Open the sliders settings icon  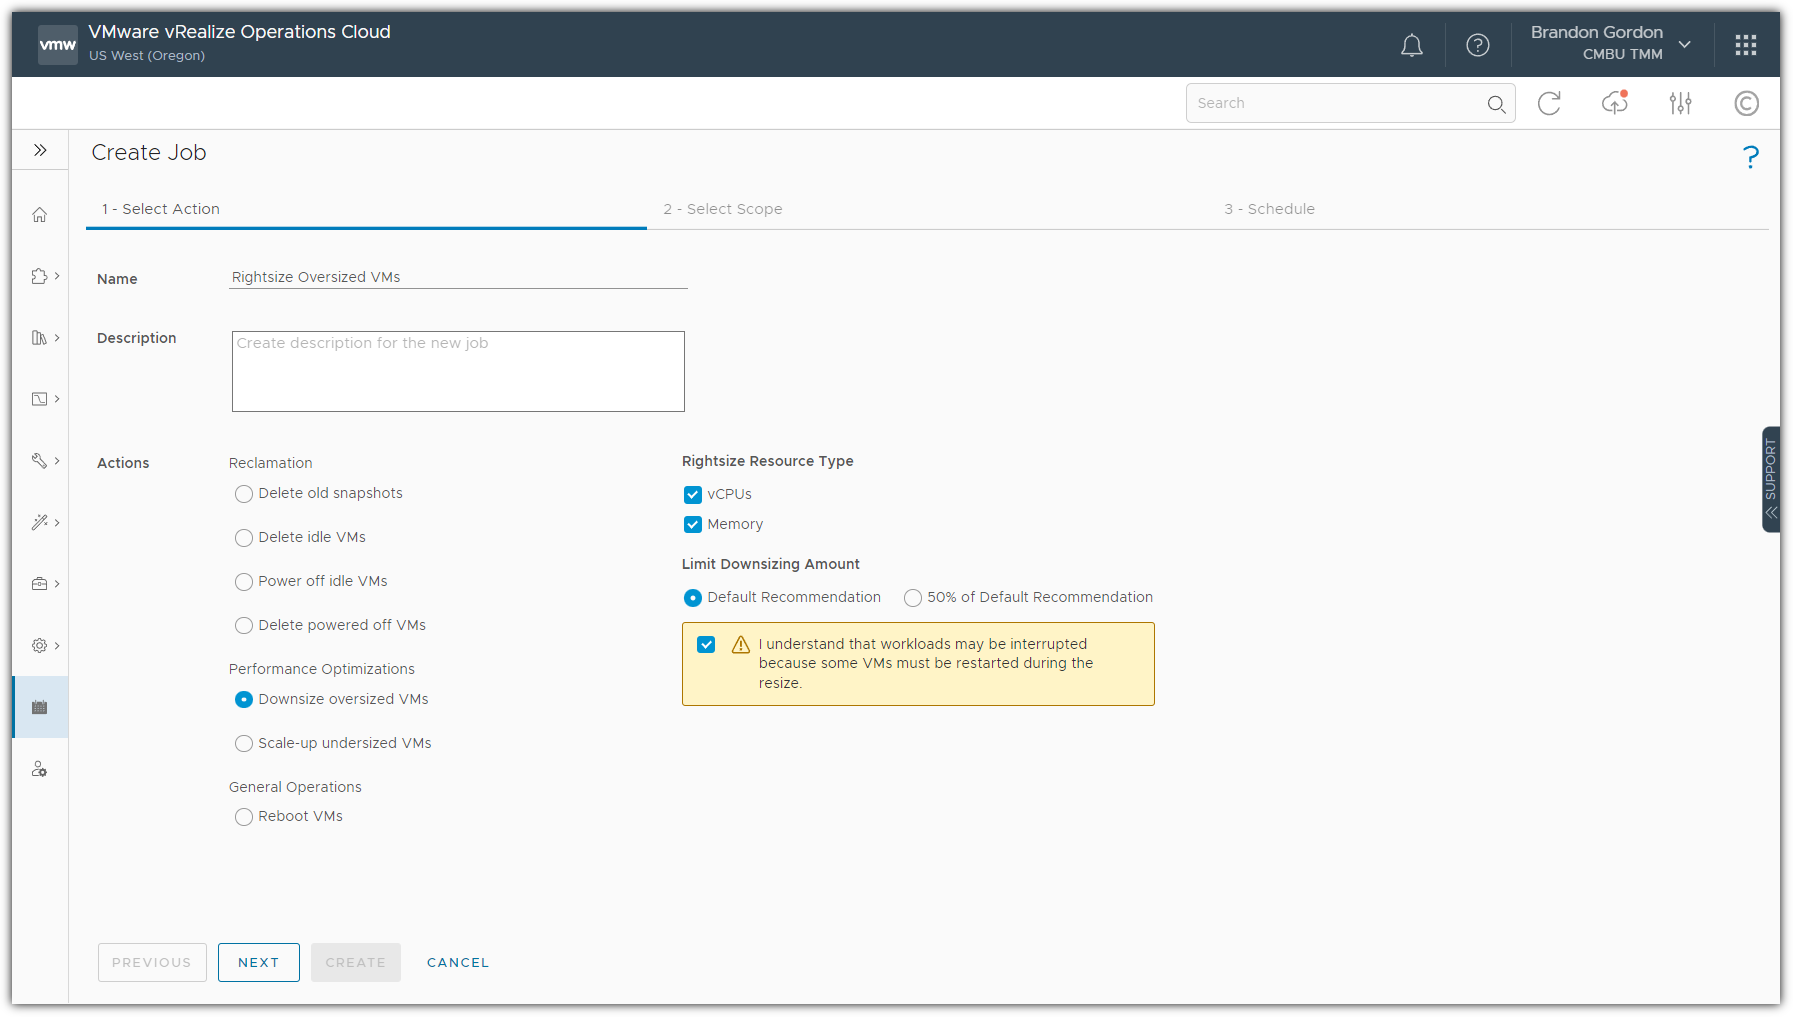1680,103
